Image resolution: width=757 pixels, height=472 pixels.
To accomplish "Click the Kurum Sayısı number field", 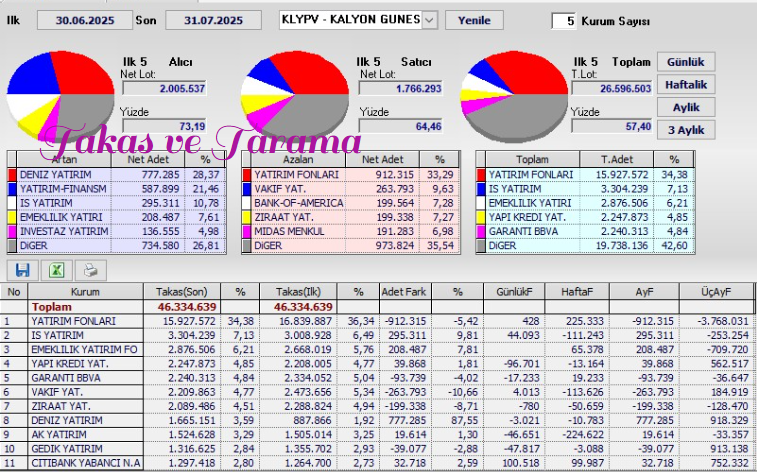I will [x=563, y=21].
